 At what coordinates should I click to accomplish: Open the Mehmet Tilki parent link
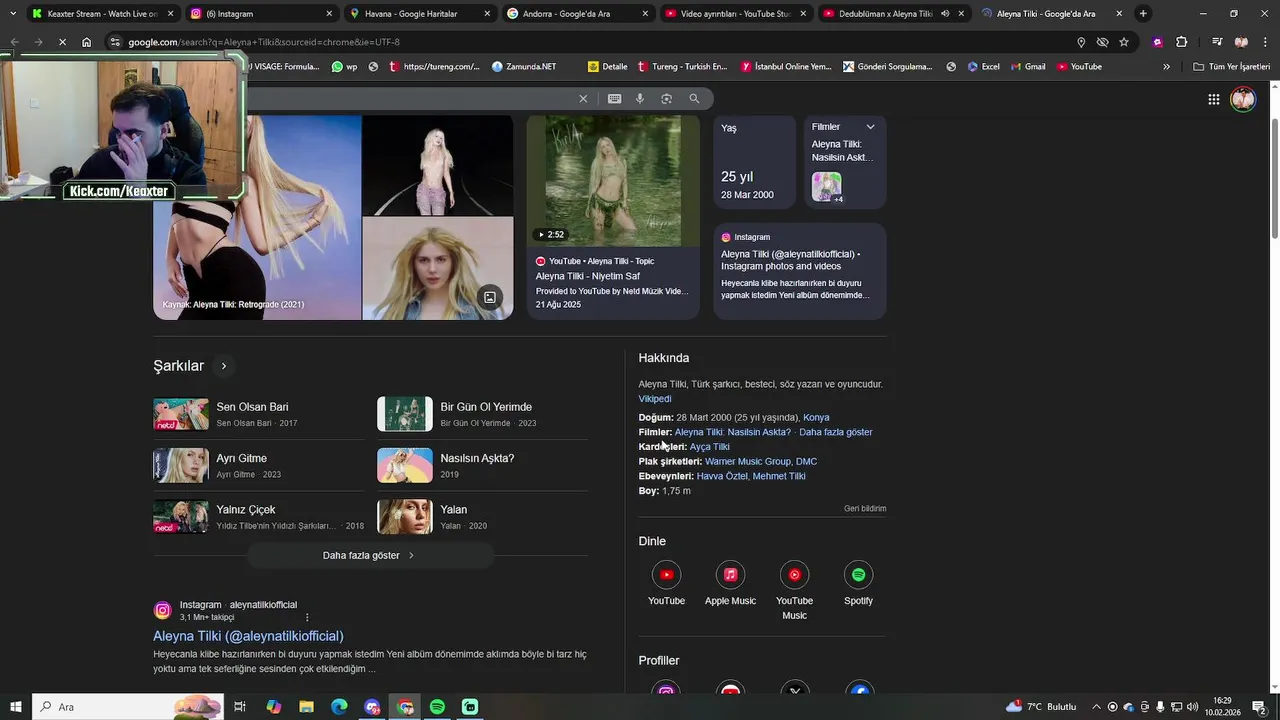pos(779,476)
